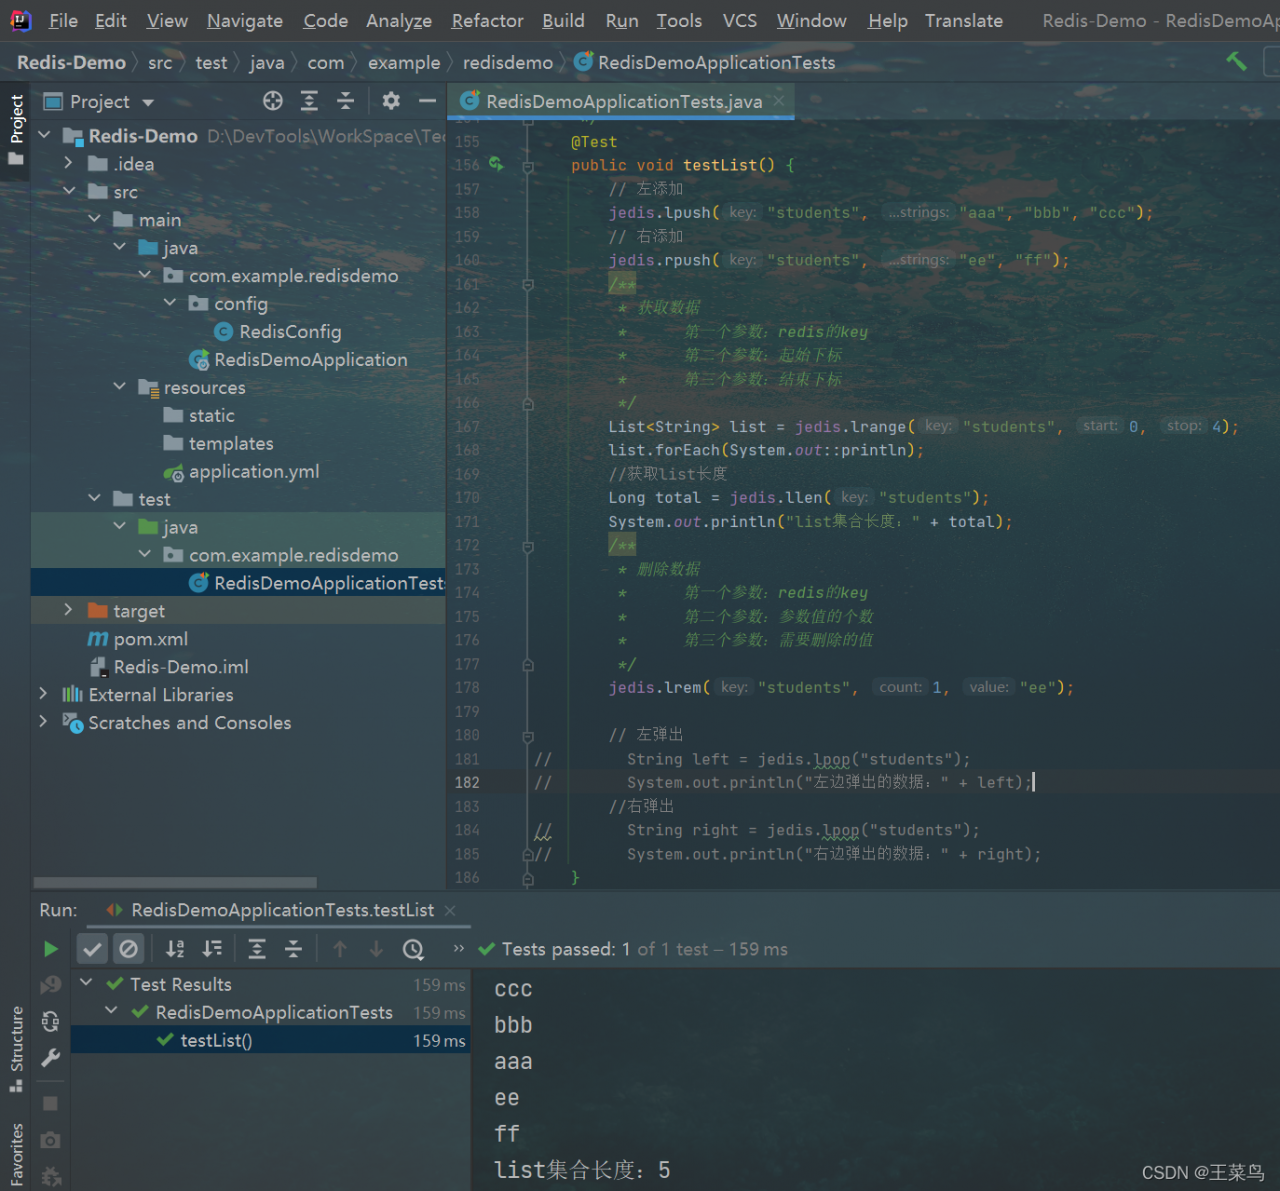Open Project view dropdown selector
This screenshot has height=1191, width=1280.
pyautogui.click(x=99, y=101)
